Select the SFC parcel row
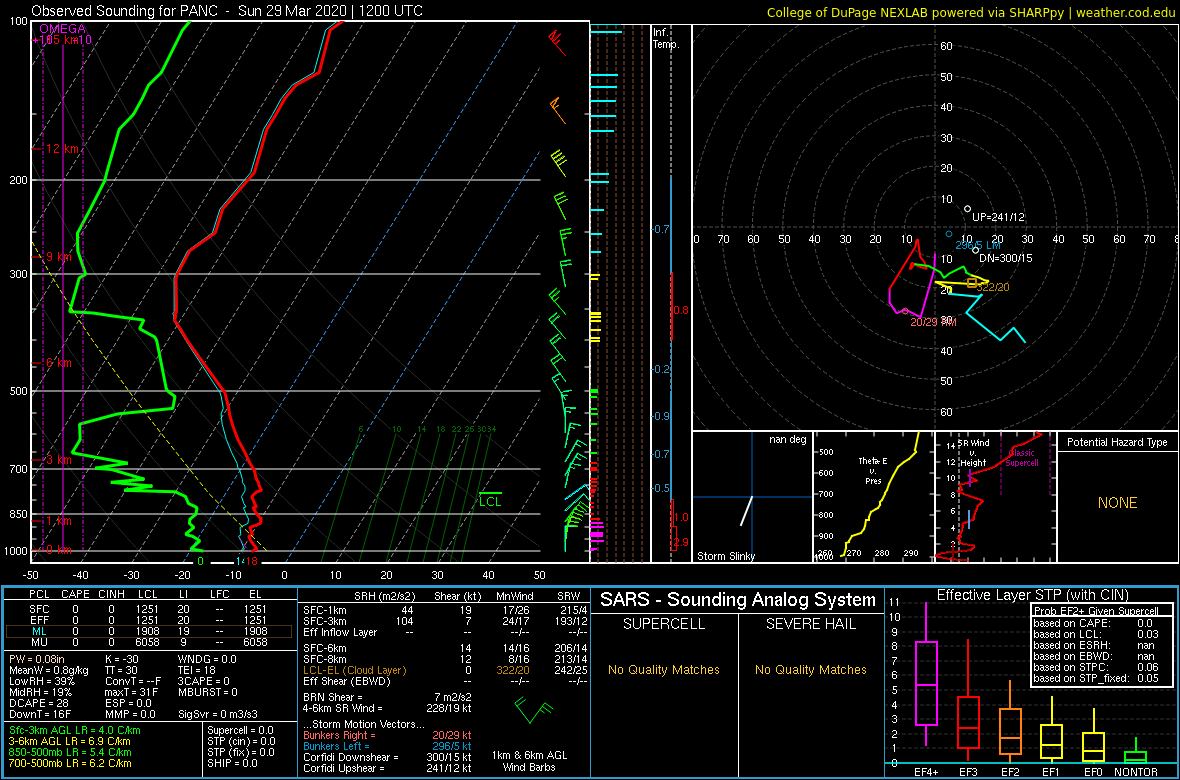1180x780 pixels. point(148,608)
